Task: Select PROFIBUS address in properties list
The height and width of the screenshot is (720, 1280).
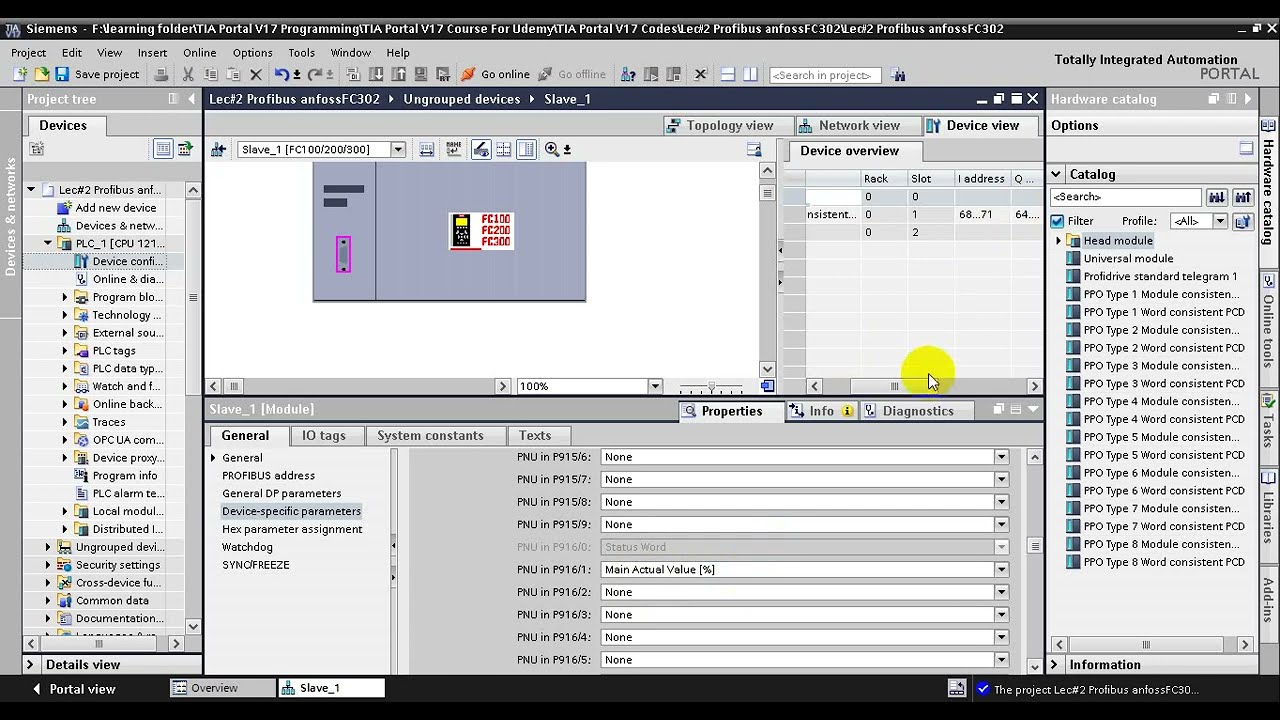Action: (268, 475)
